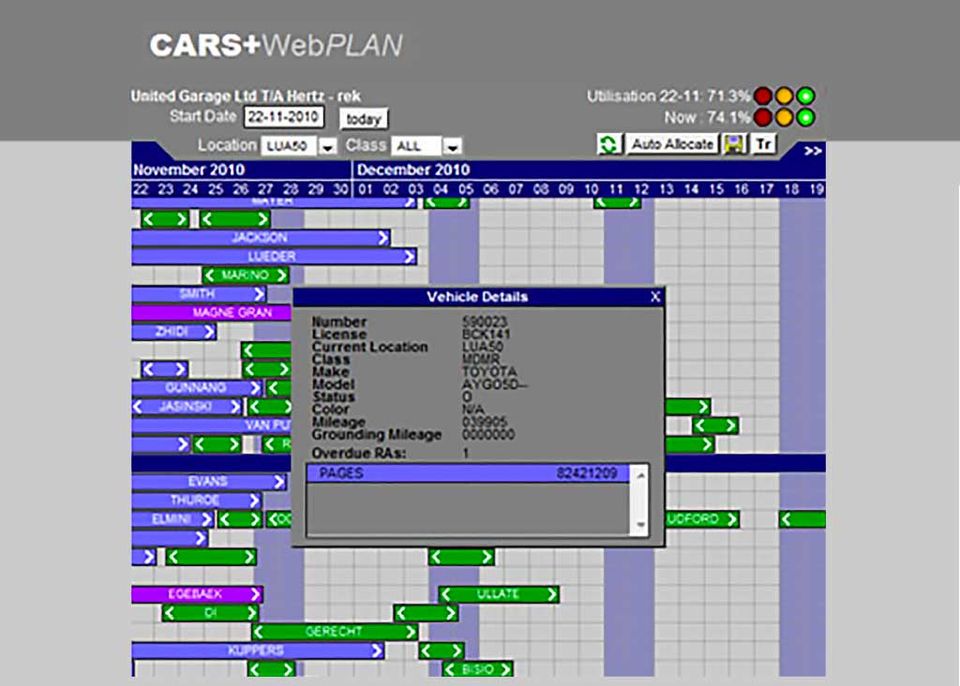Select the magenta EGEBAEX bar
This screenshot has width=960, height=686.
coord(197,594)
